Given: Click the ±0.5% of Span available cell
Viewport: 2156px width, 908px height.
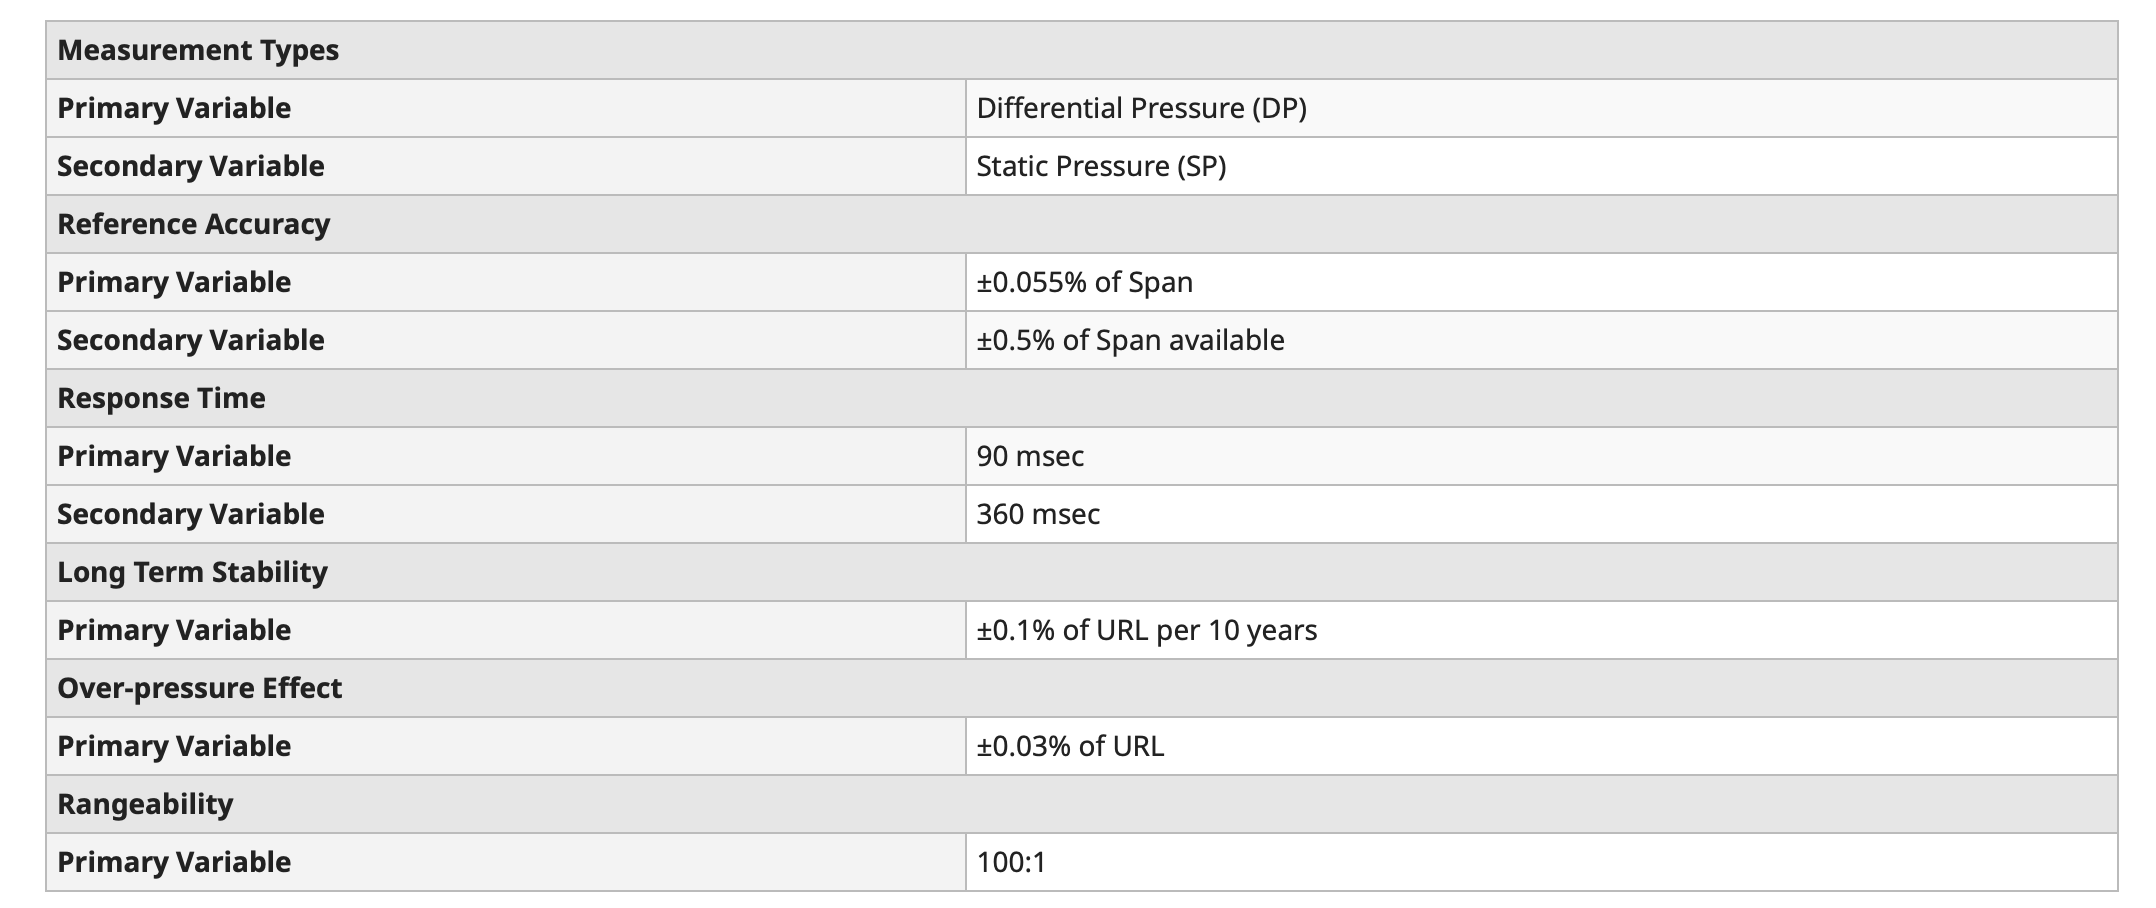Looking at the screenshot, I should coord(1130,340).
